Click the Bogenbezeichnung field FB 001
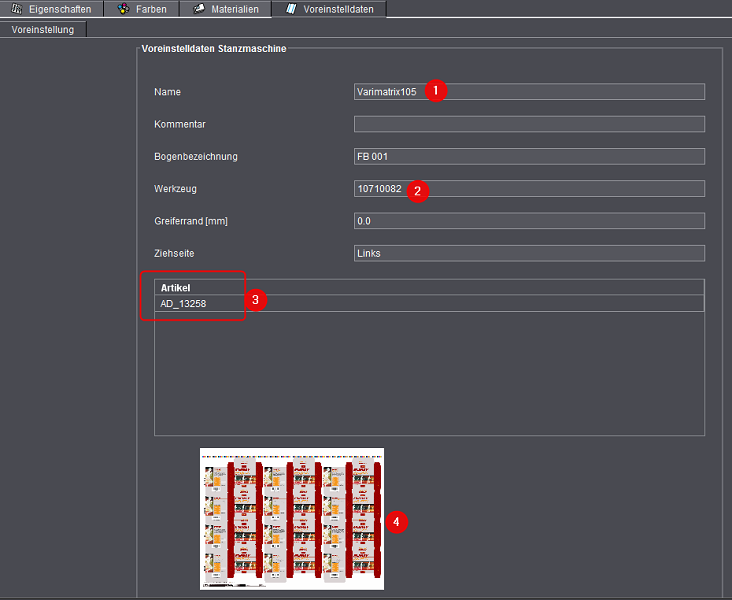 (x=529, y=156)
